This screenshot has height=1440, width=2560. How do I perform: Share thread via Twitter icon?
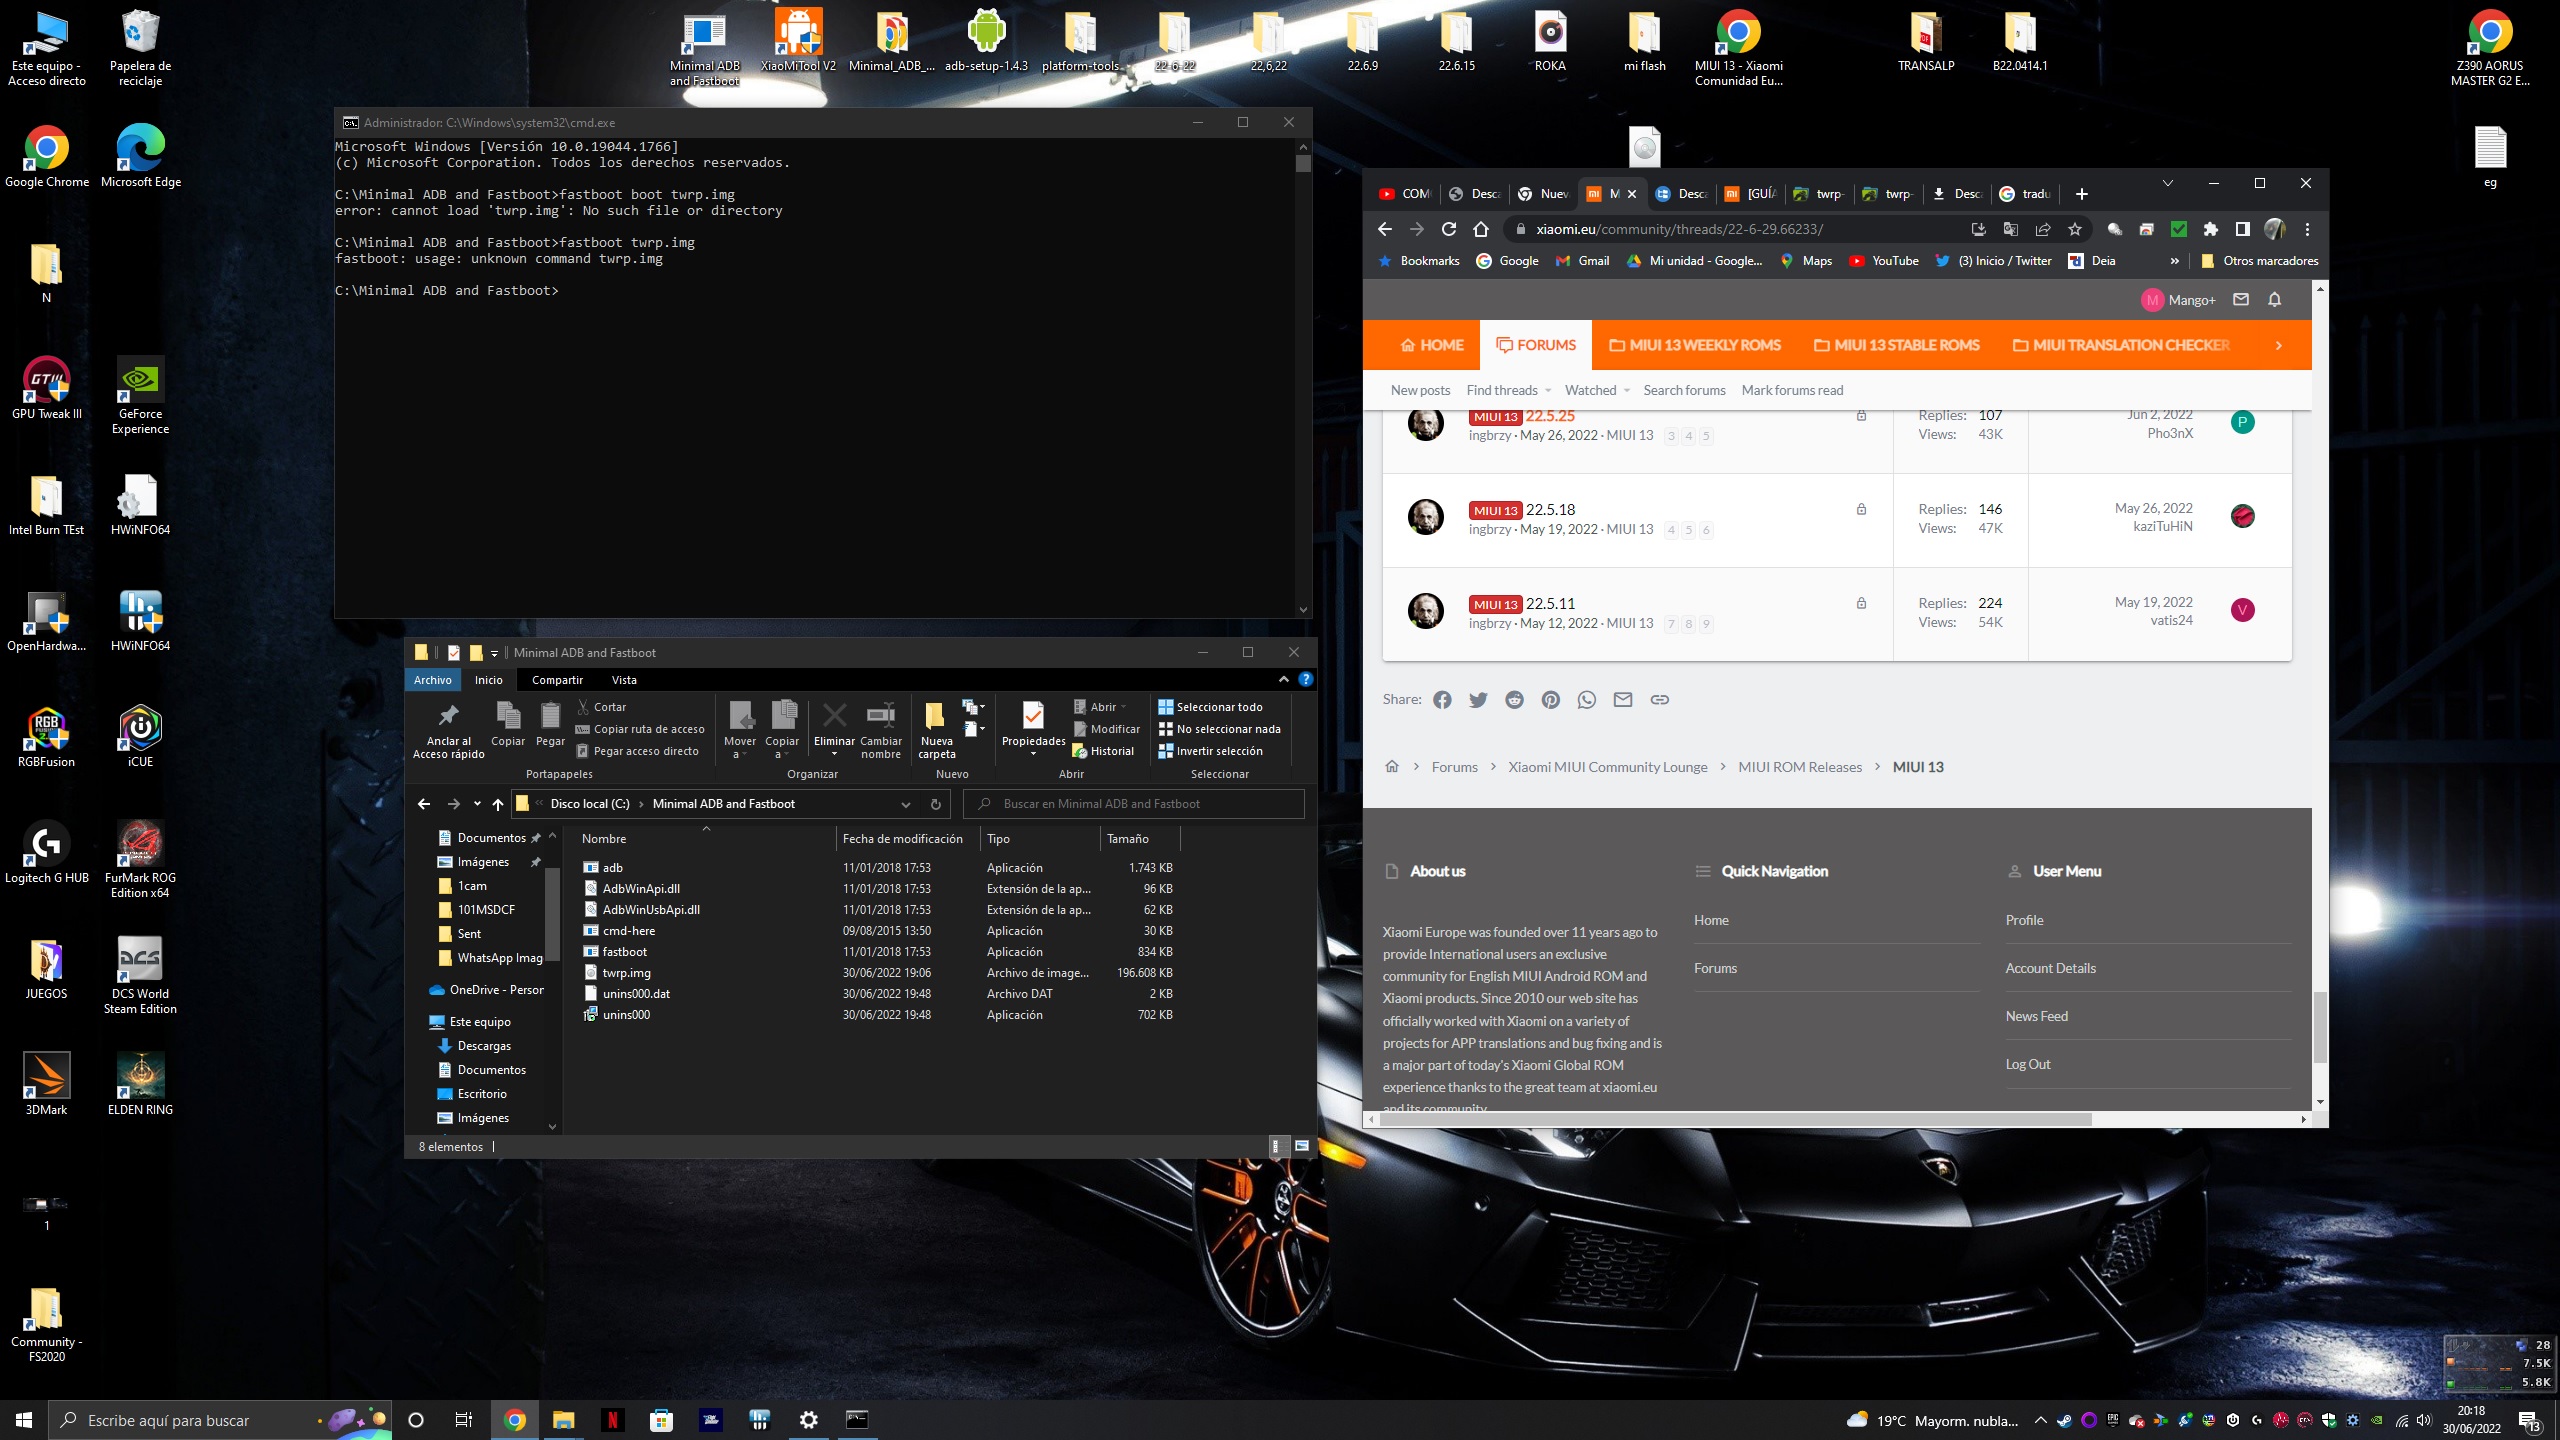point(1478,700)
